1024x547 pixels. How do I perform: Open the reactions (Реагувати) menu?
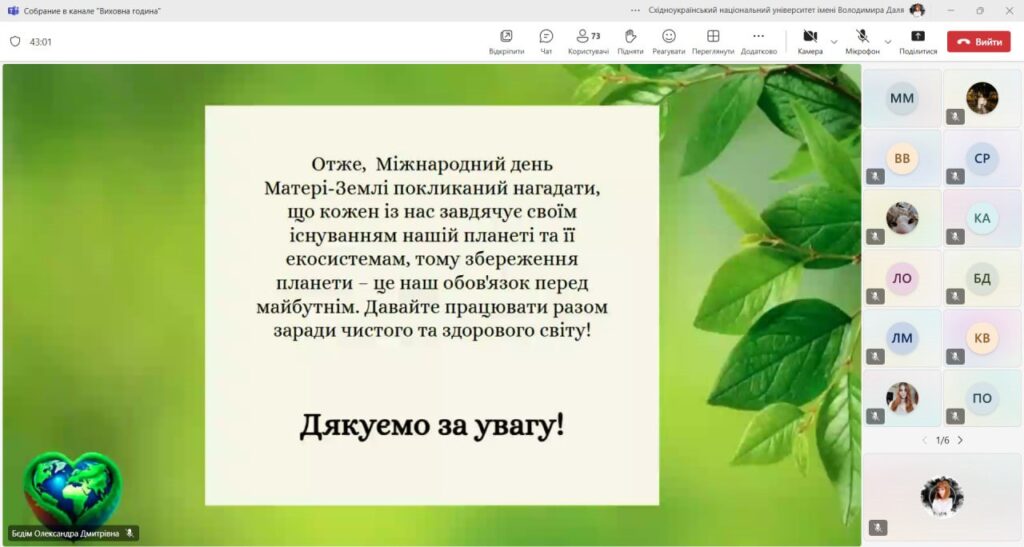tap(669, 41)
